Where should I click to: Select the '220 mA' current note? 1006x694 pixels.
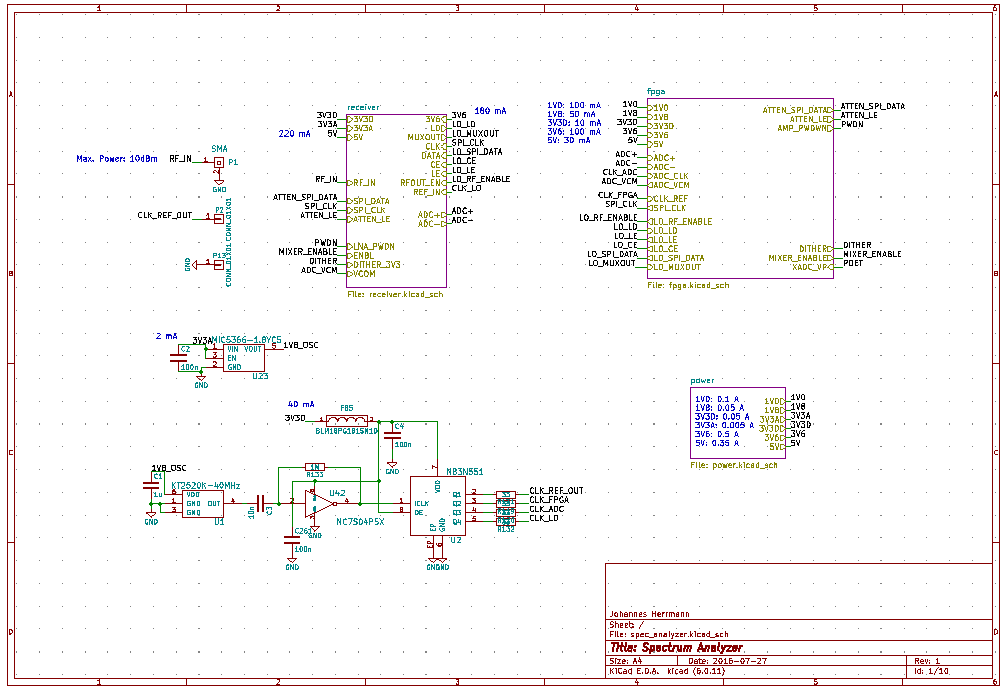294,133
